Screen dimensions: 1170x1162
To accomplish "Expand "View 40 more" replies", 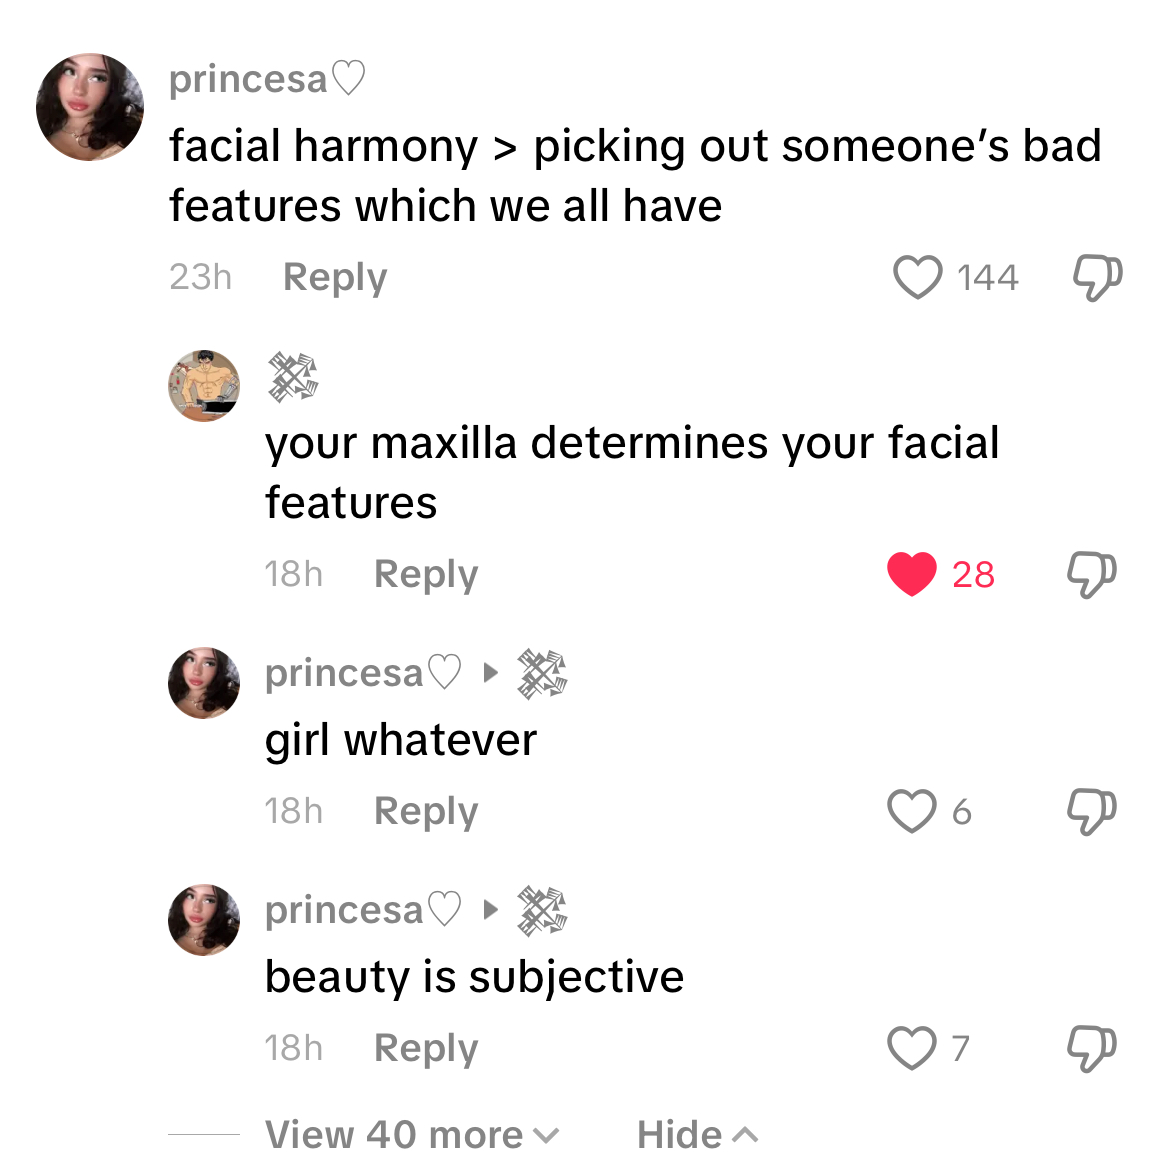I will [x=411, y=1135].
